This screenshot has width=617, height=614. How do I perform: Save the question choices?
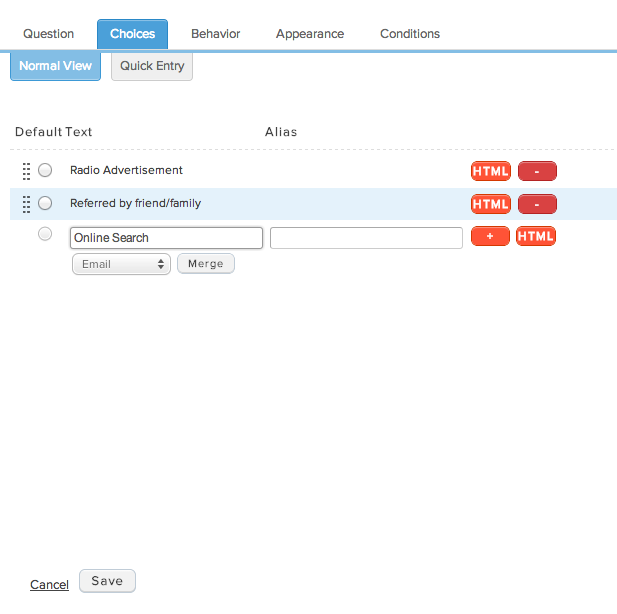tap(107, 581)
